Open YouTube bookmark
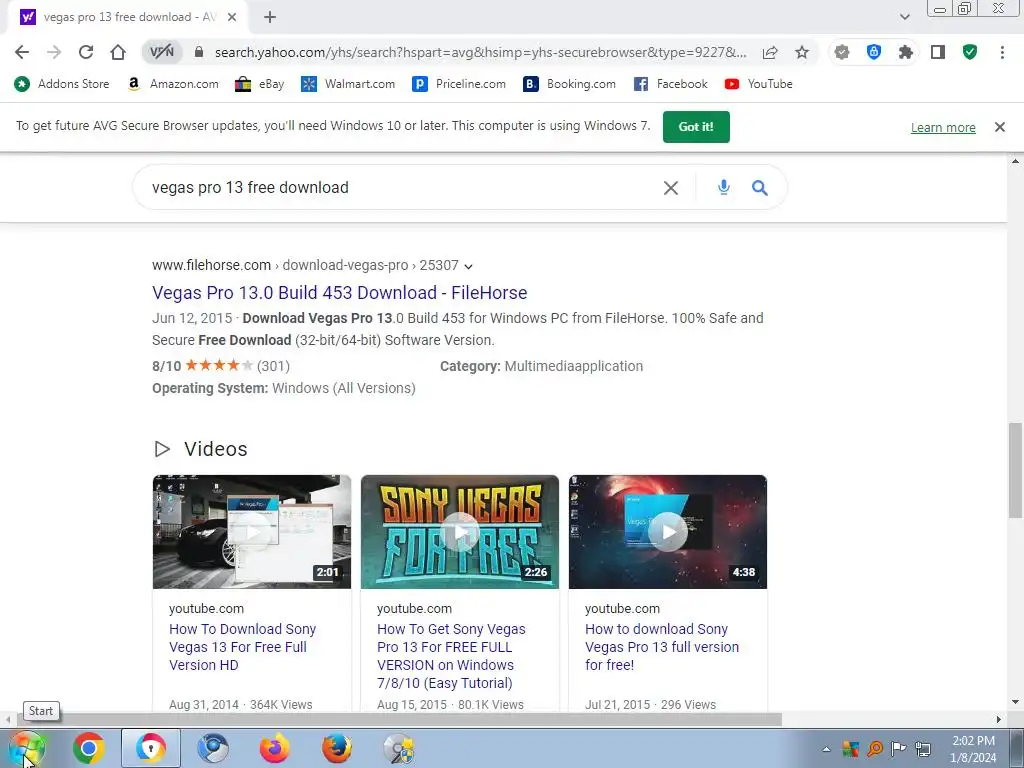 [758, 84]
